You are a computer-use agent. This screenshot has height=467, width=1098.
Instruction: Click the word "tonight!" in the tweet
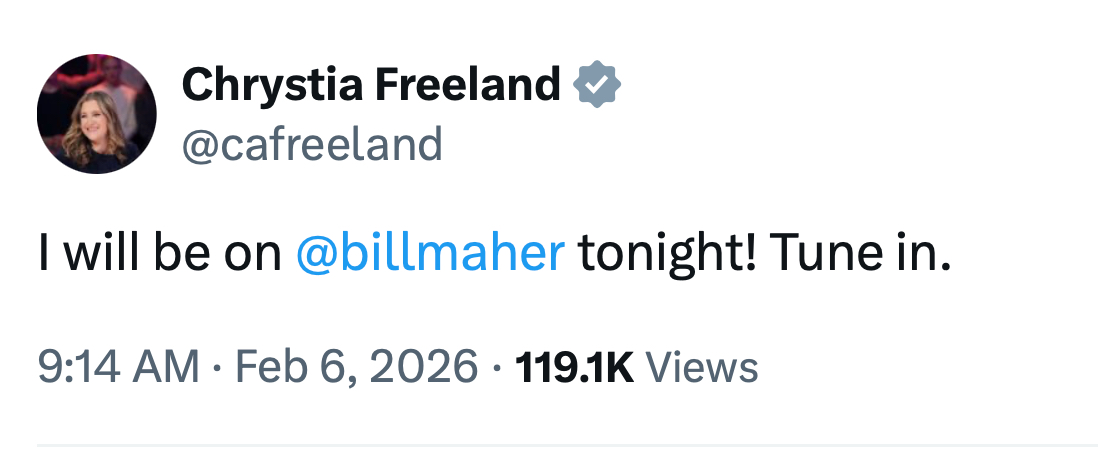tap(666, 254)
